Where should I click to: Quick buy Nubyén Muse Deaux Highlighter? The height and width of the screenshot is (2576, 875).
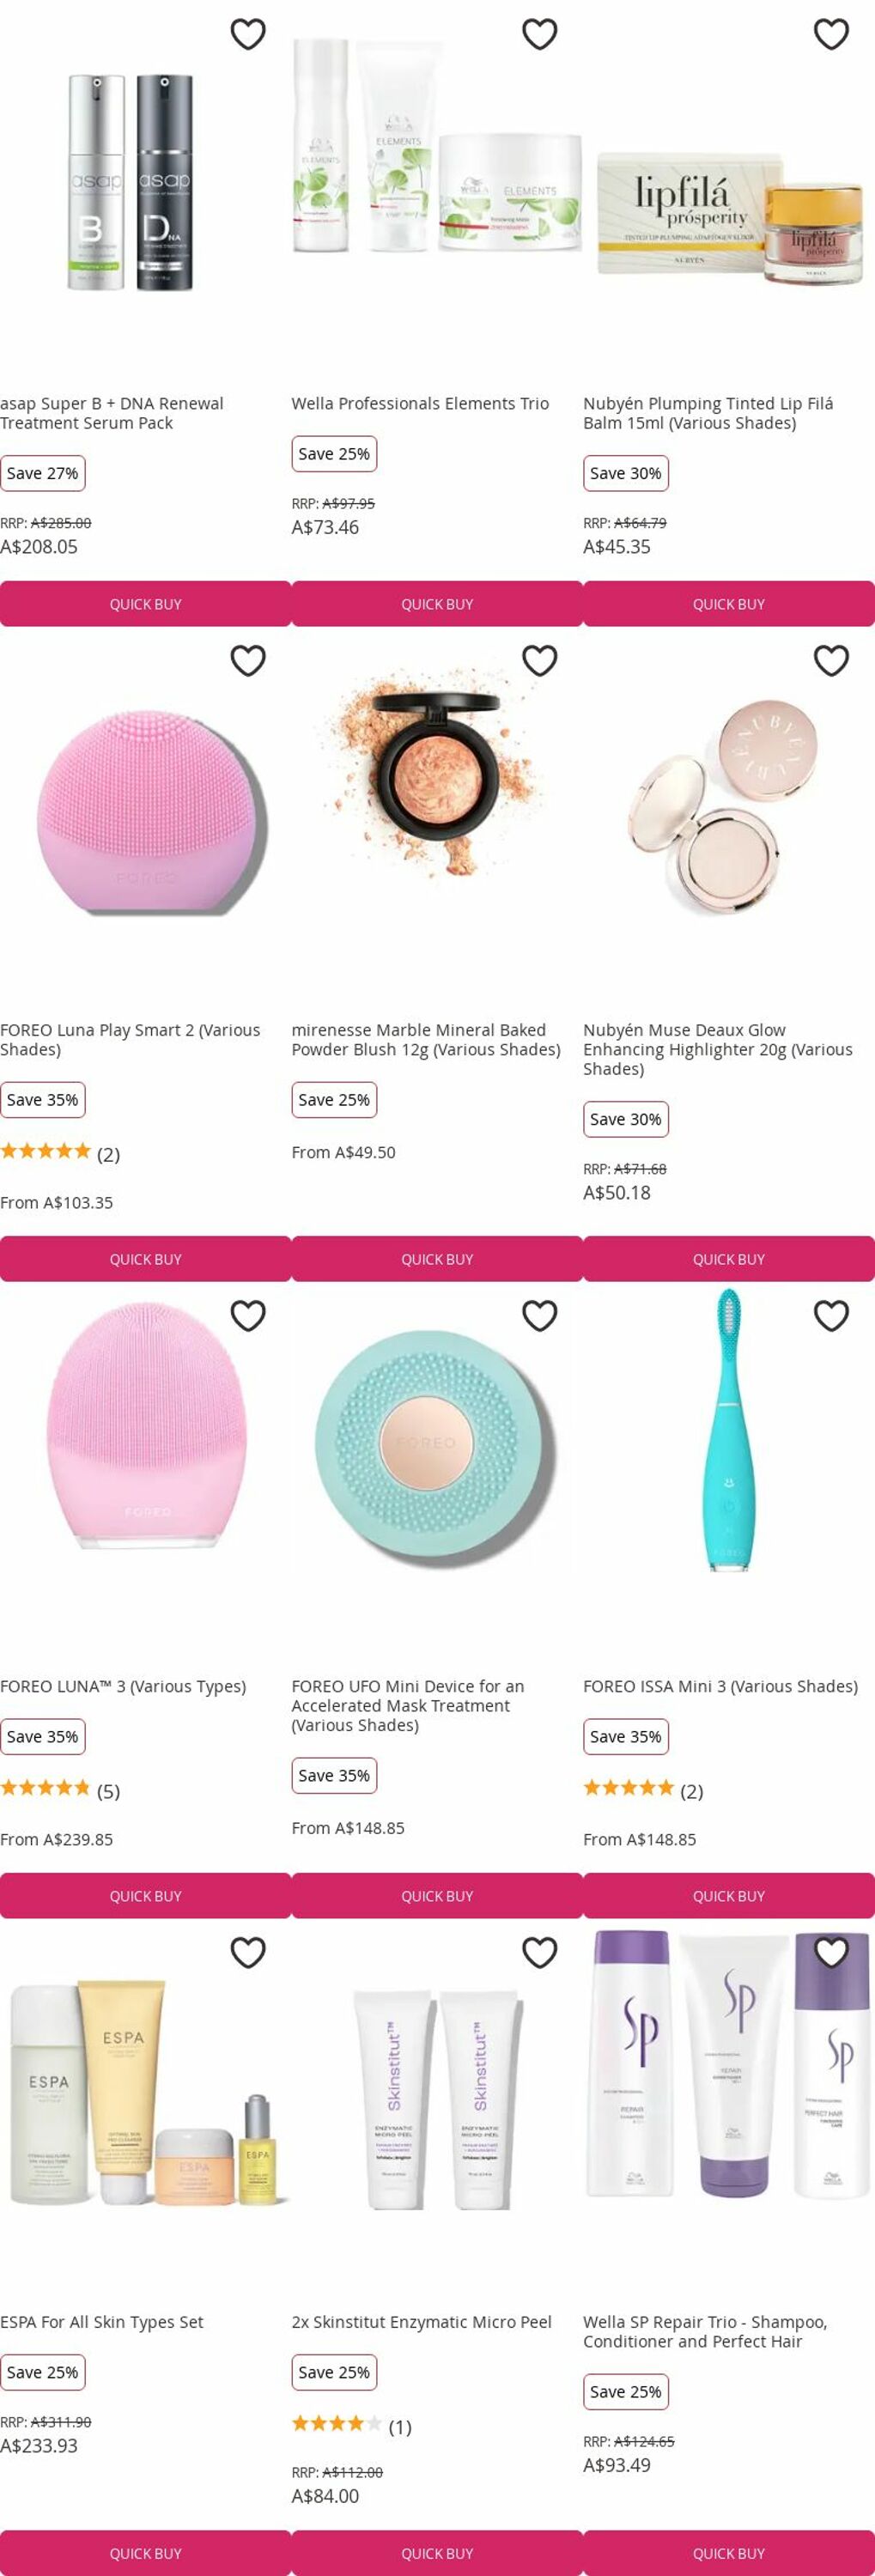tap(729, 1259)
